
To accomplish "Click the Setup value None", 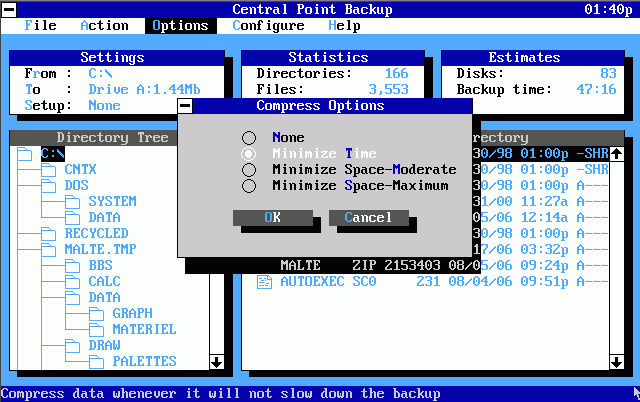I will click(104, 106).
